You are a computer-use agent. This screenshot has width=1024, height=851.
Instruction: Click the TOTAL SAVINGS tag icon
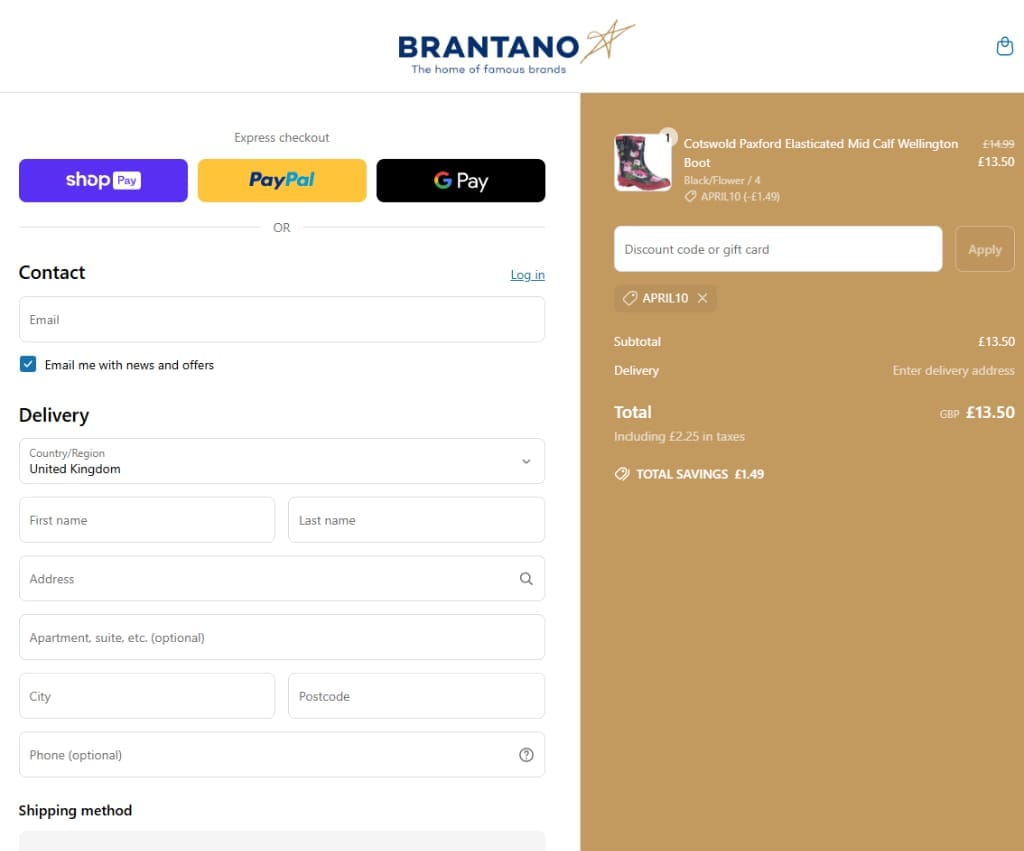tap(622, 474)
